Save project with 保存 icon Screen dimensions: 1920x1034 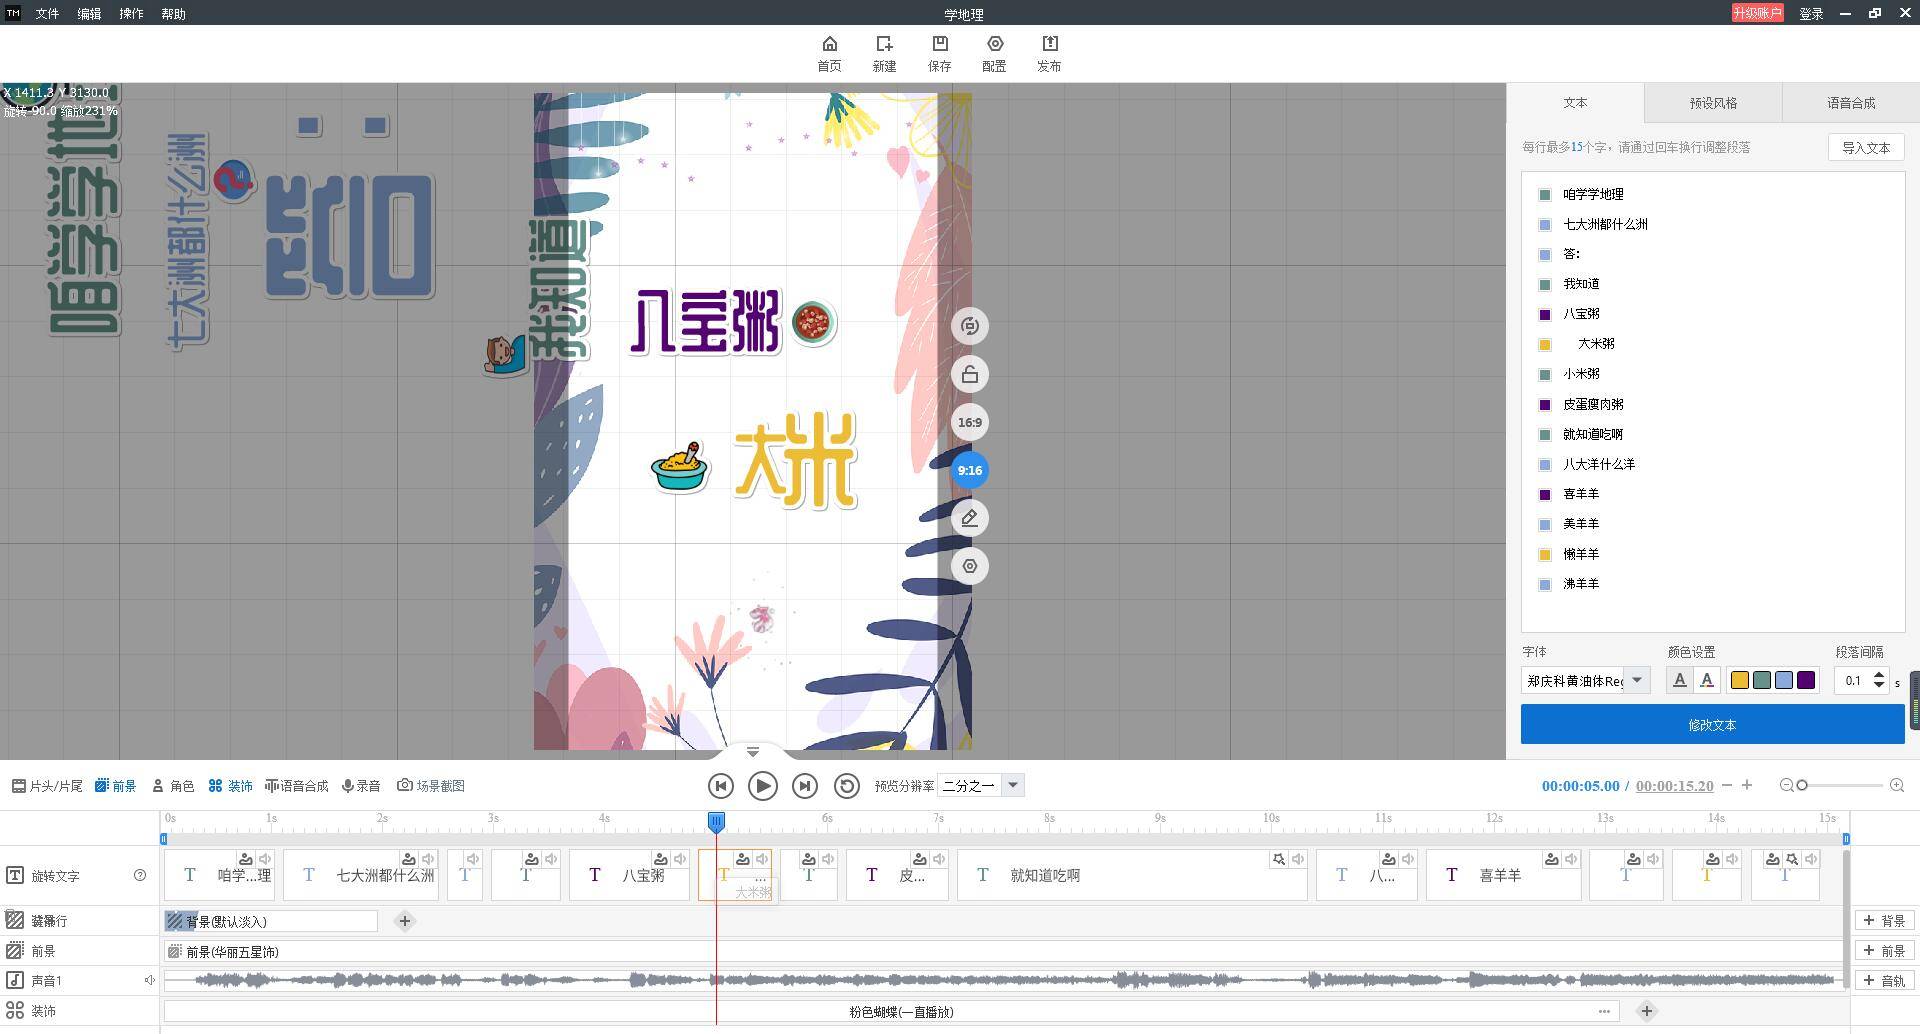[939, 54]
